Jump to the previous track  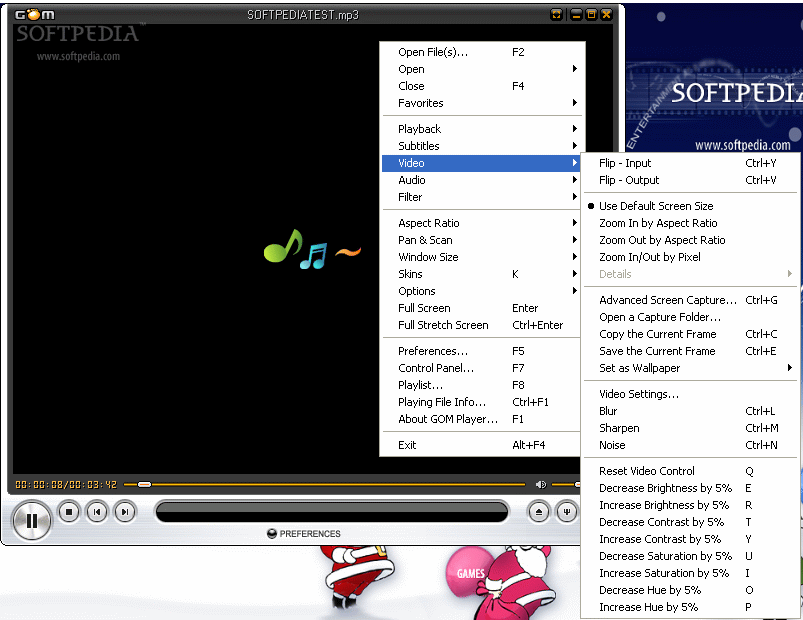point(97,511)
